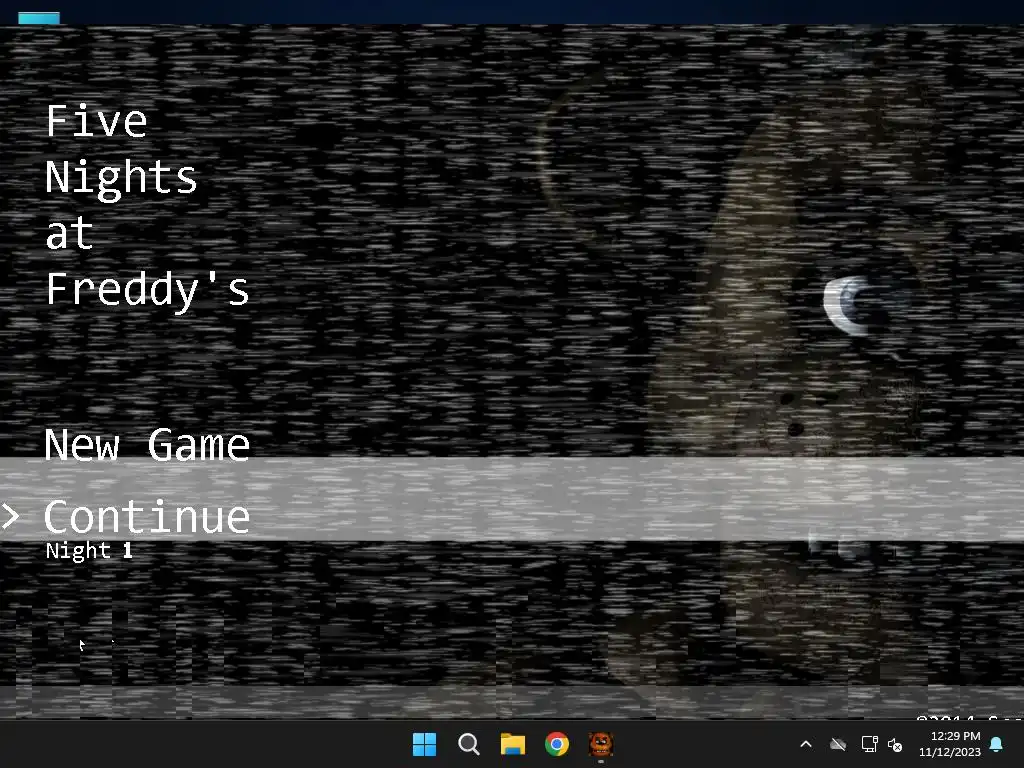Viewport: 1024px width, 768px height.
Task: Open the Windows Start menu
Action: 424,744
